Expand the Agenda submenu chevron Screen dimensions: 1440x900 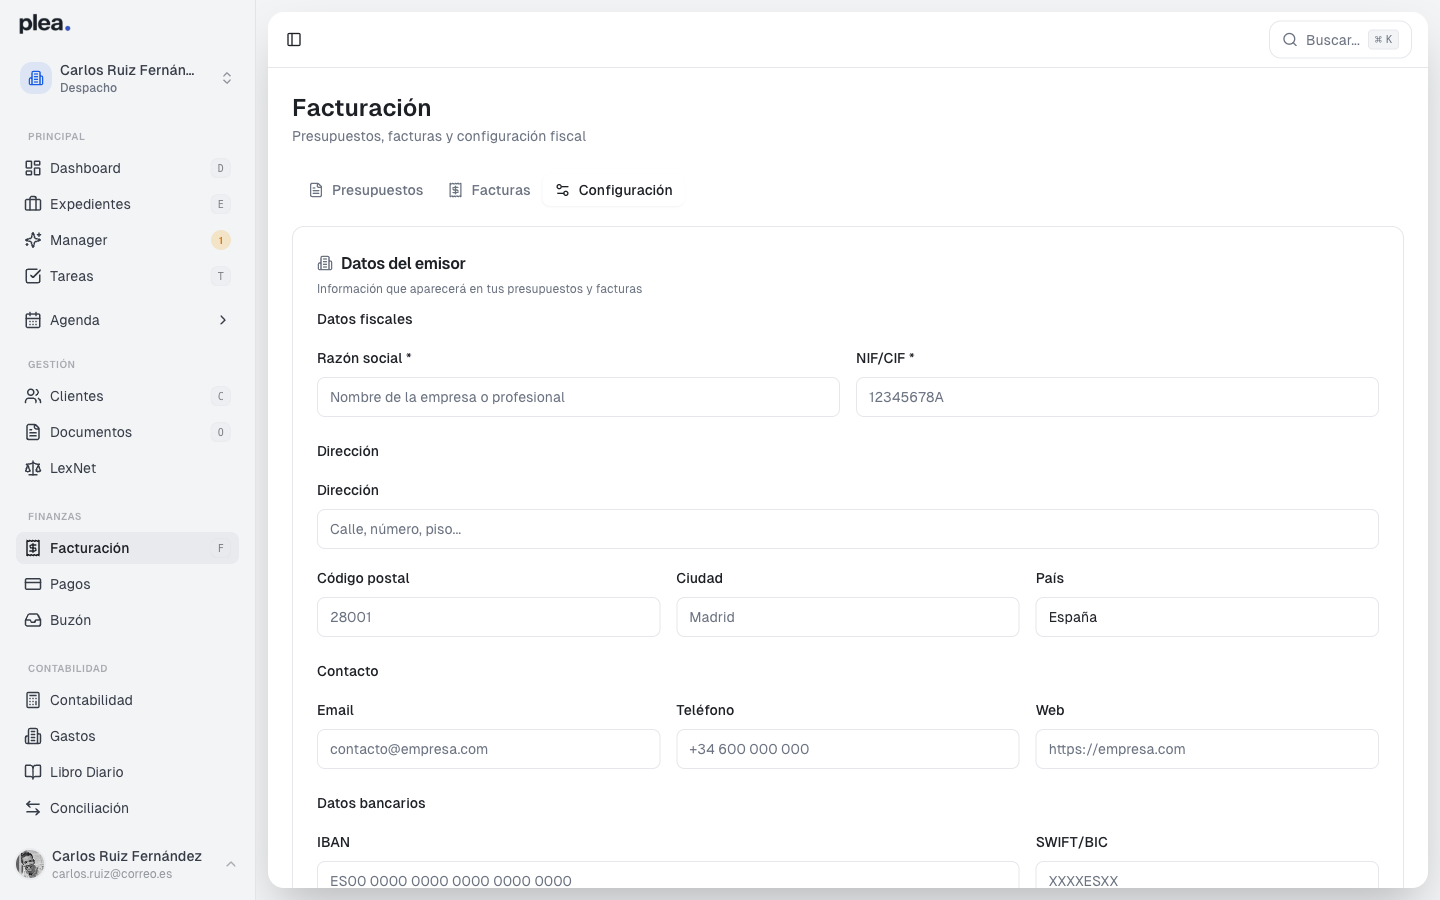click(x=222, y=320)
